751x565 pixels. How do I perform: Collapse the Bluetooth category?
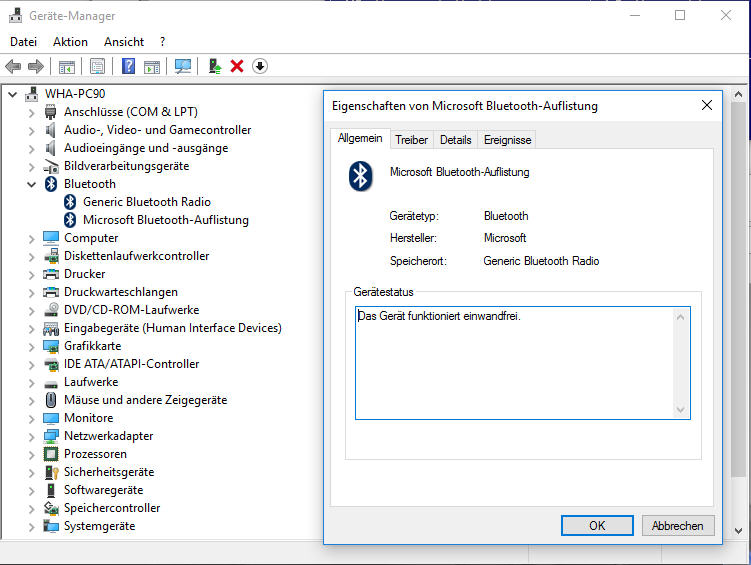point(32,184)
